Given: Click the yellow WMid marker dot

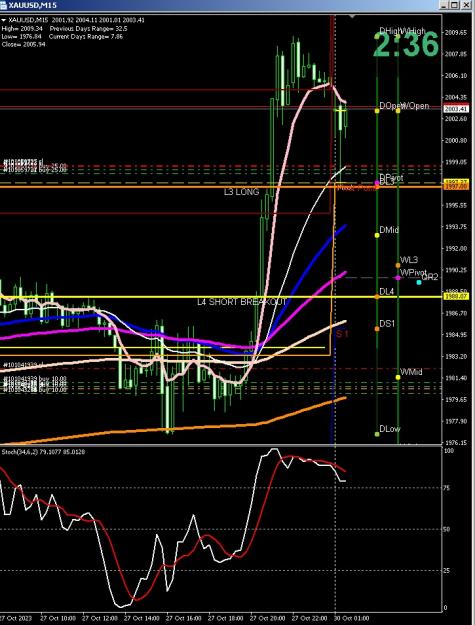Looking at the screenshot, I should pyautogui.click(x=398, y=377).
